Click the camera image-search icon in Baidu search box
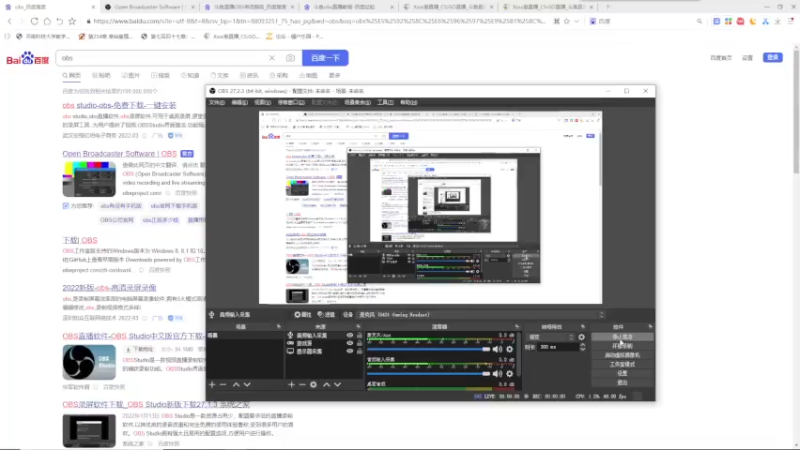This screenshot has height=450, width=800. point(290,58)
